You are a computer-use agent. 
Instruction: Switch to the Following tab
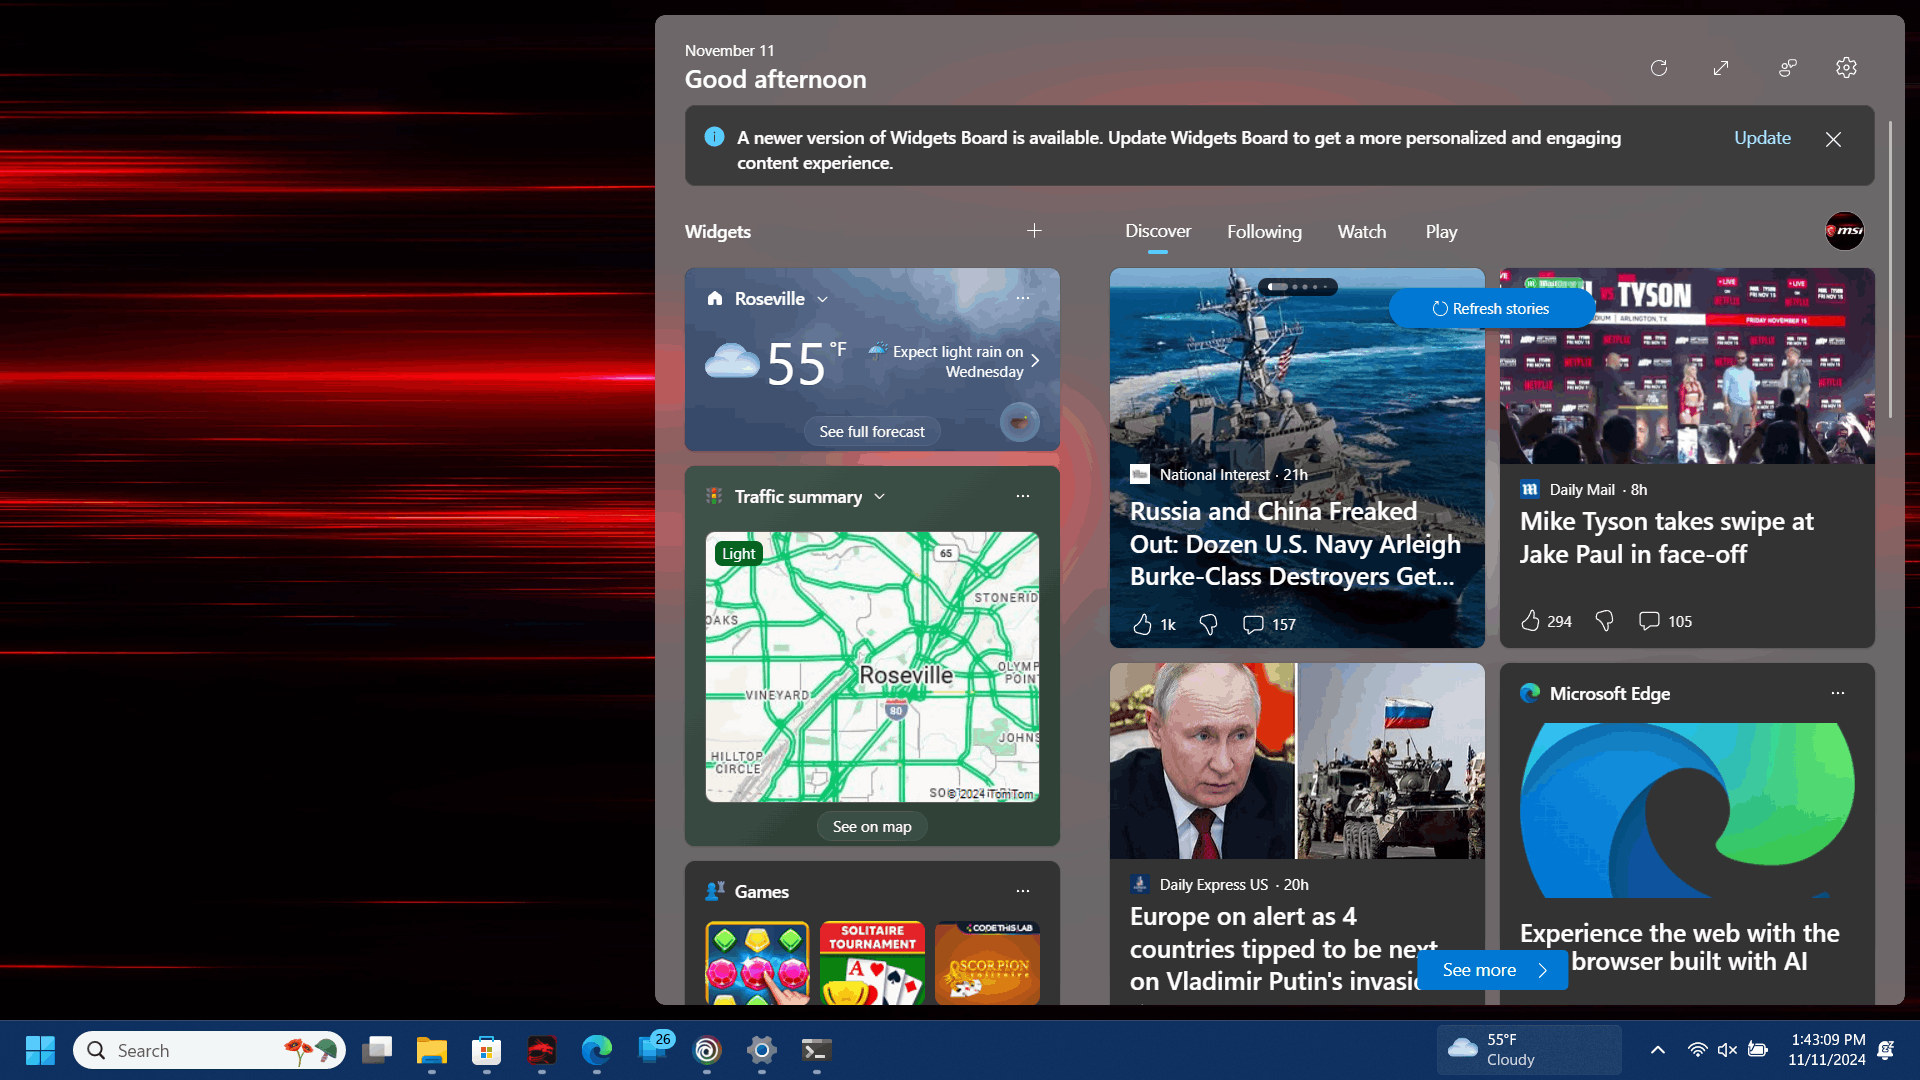1264,232
